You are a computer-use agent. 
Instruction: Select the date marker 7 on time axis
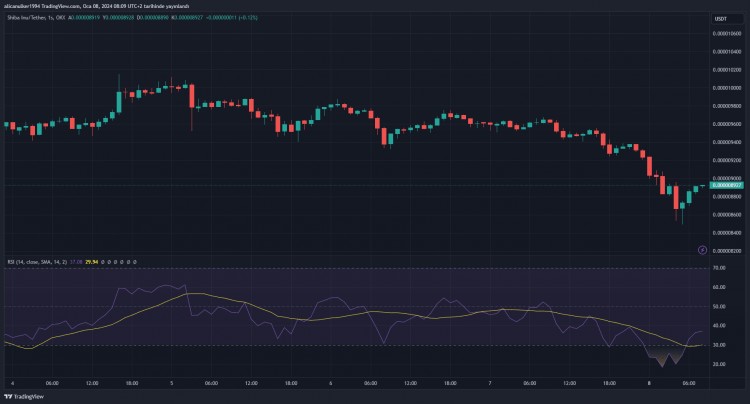(490, 382)
